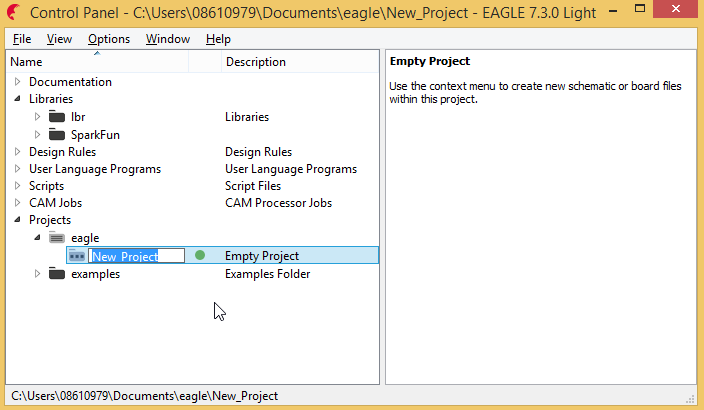
Task: Toggle the green dot beside New_Project
Action: click(x=200, y=256)
